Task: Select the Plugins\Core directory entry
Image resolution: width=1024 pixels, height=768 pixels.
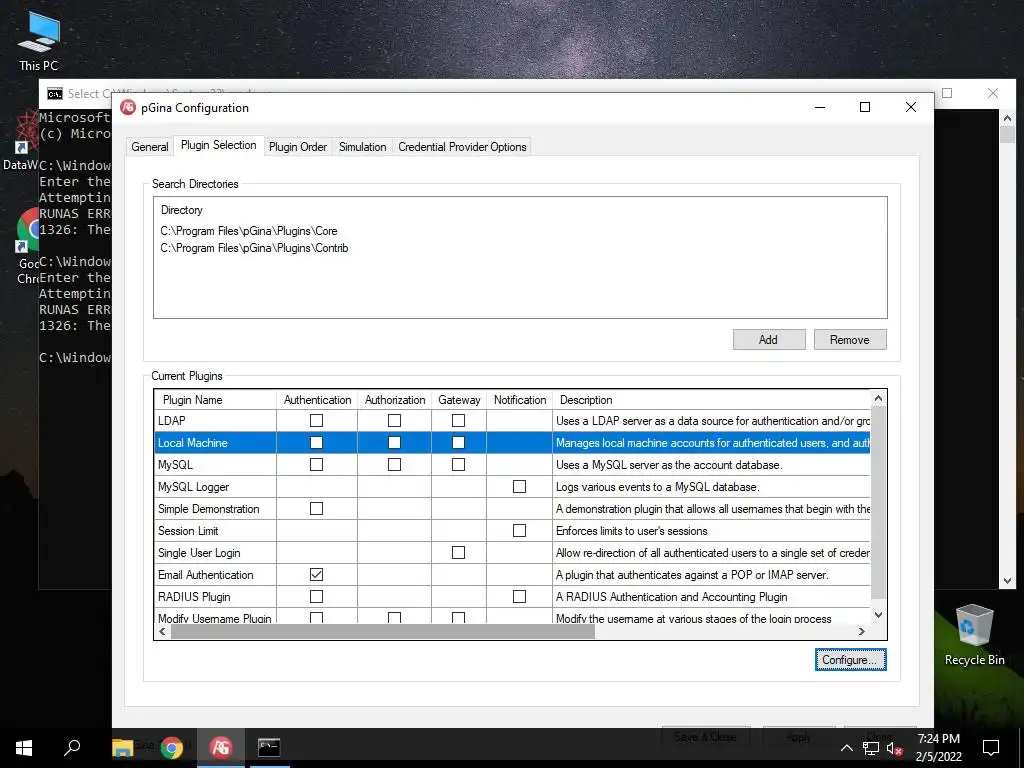Action: (x=249, y=231)
